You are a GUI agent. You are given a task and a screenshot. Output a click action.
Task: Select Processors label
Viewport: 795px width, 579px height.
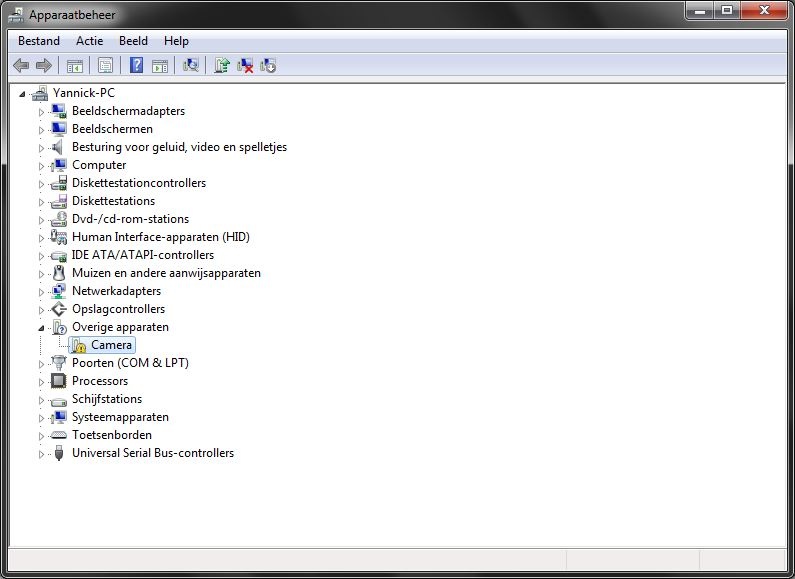(x=100, y=381)
